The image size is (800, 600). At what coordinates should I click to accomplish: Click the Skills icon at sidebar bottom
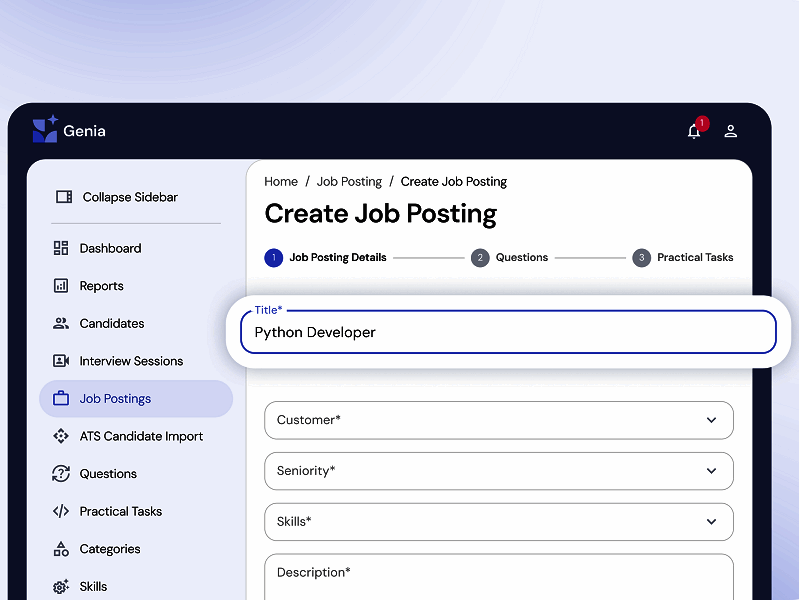click(61, 586)
